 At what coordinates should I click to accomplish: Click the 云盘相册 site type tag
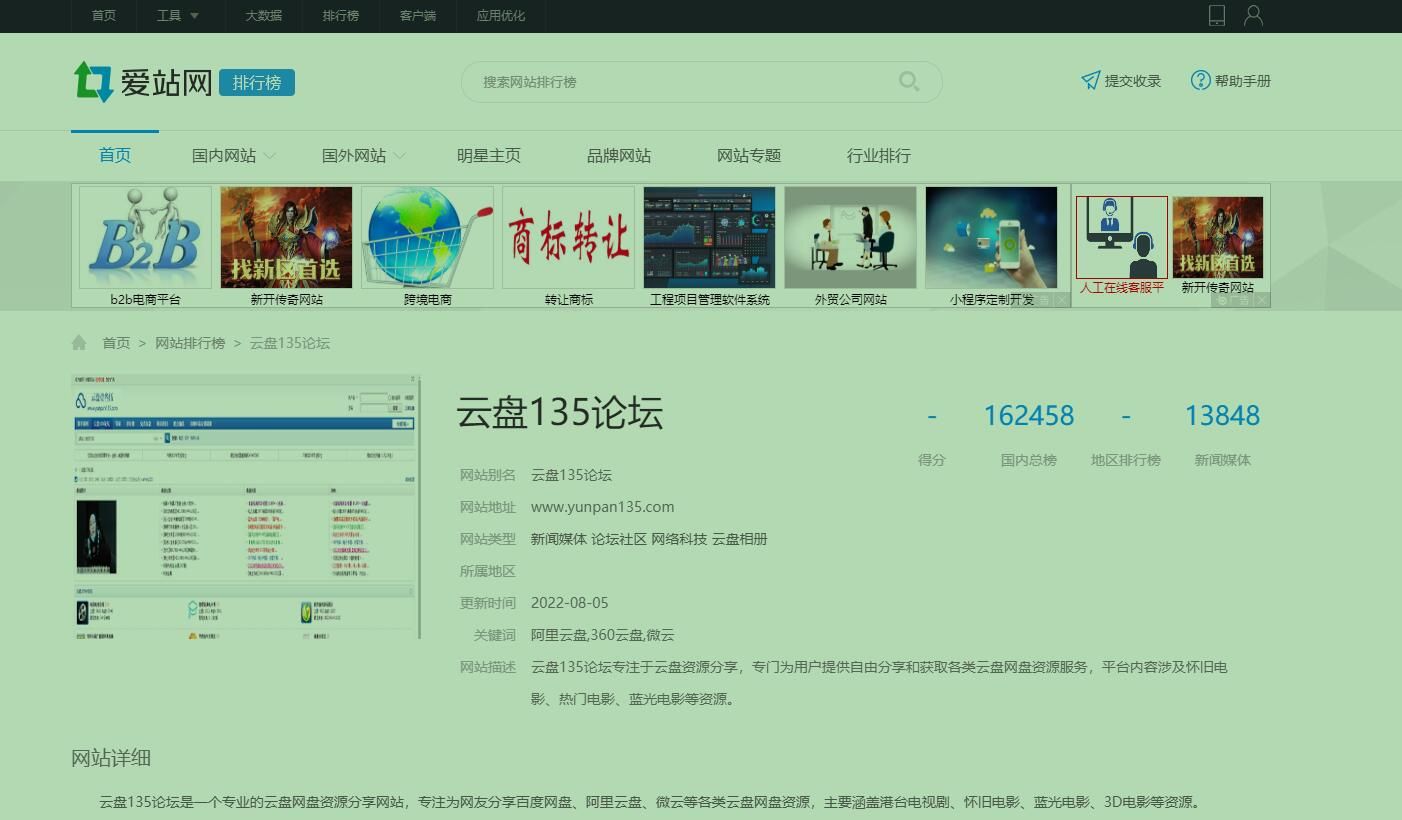pyautogui.click(x=740, y=539)
